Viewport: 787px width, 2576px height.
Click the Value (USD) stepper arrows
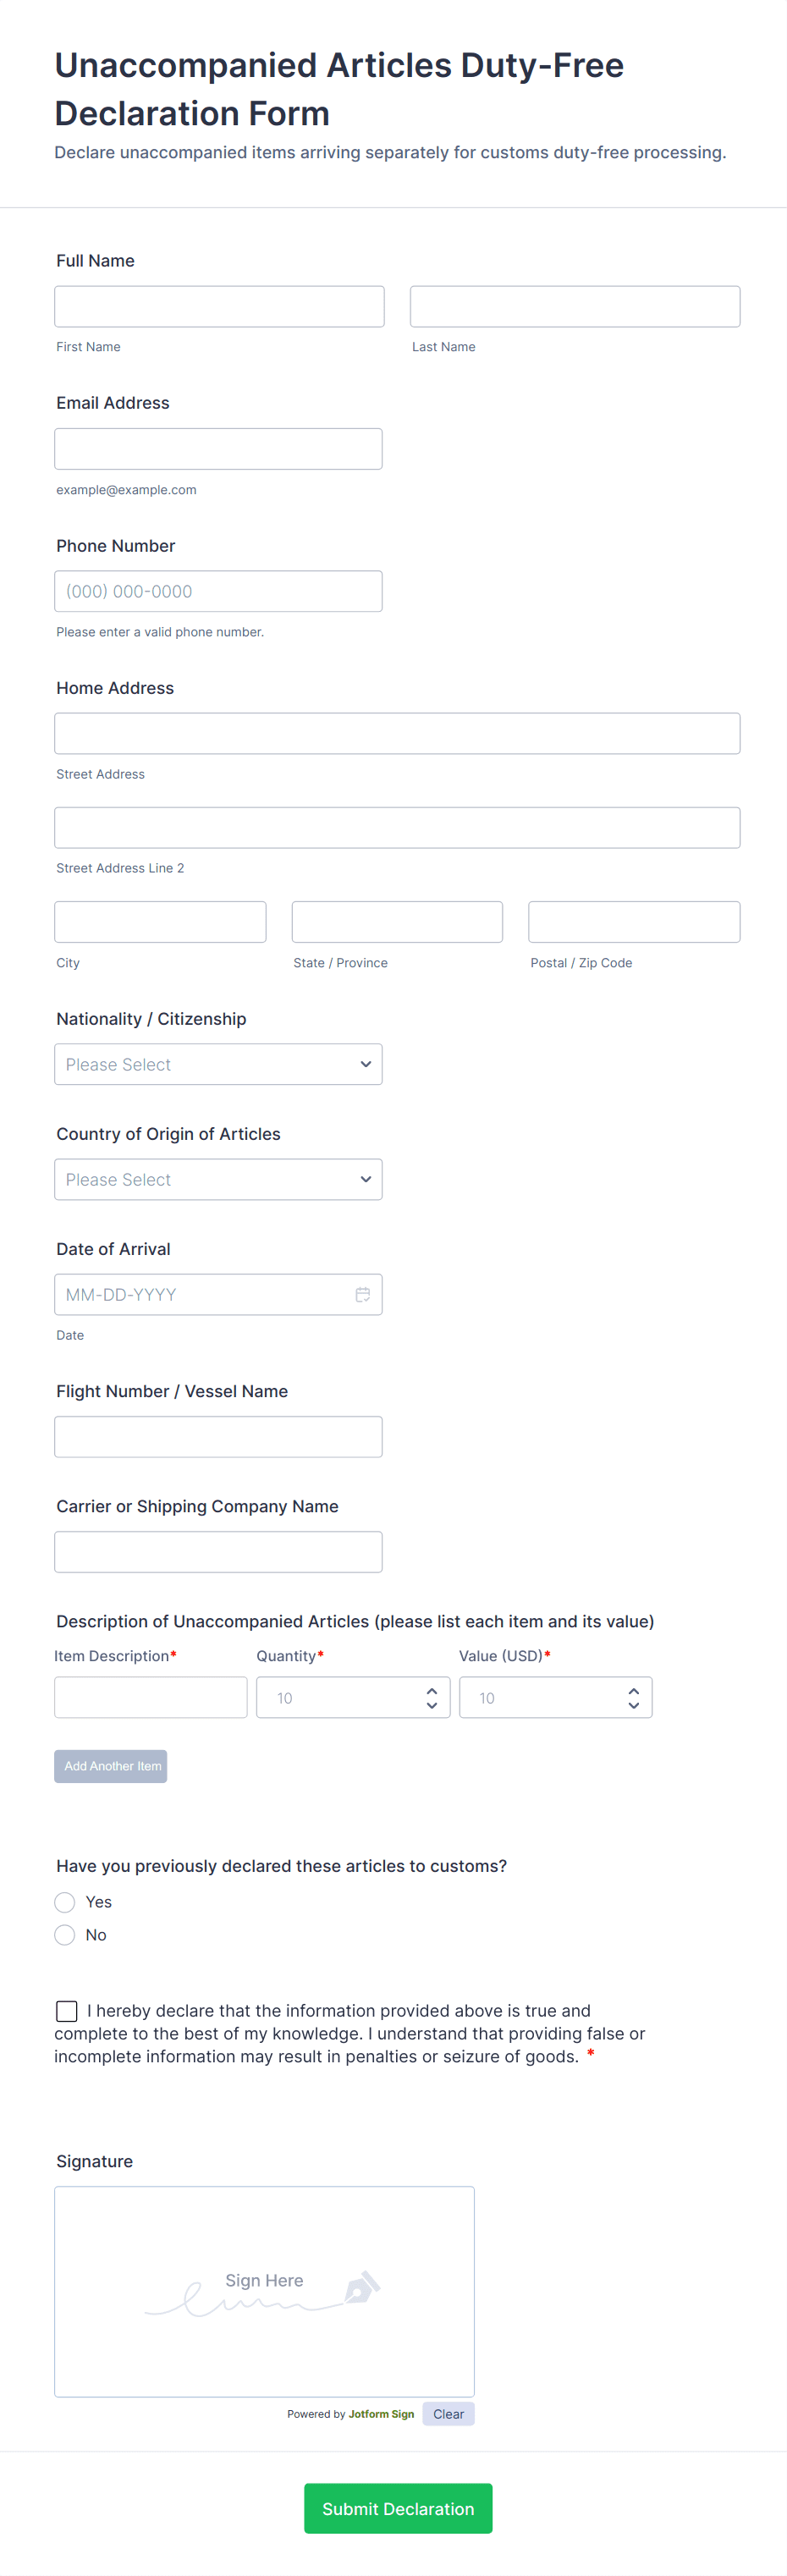point(633,1697)
